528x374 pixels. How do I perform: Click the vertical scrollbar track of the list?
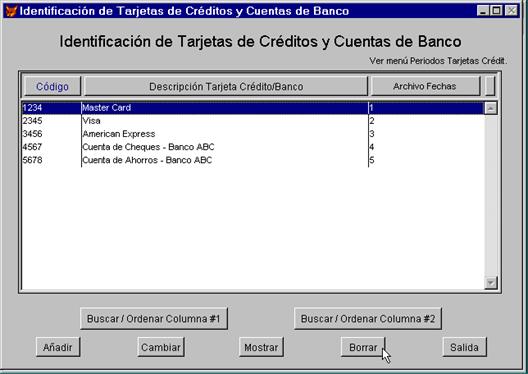491,196
